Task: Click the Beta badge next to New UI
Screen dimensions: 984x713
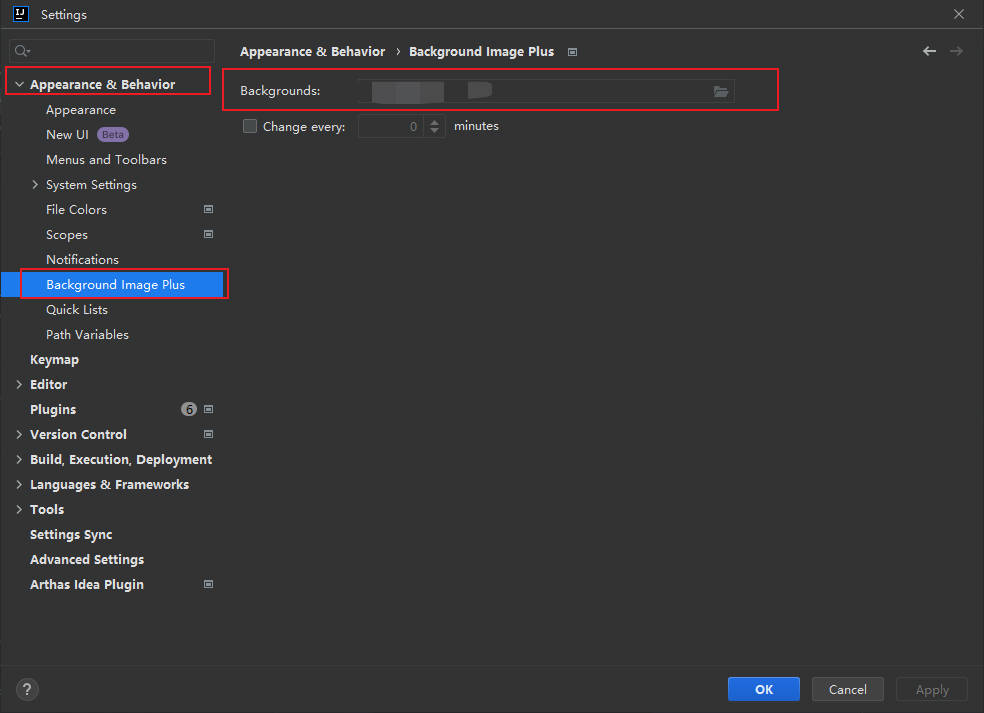Action: tap(113, 134)
